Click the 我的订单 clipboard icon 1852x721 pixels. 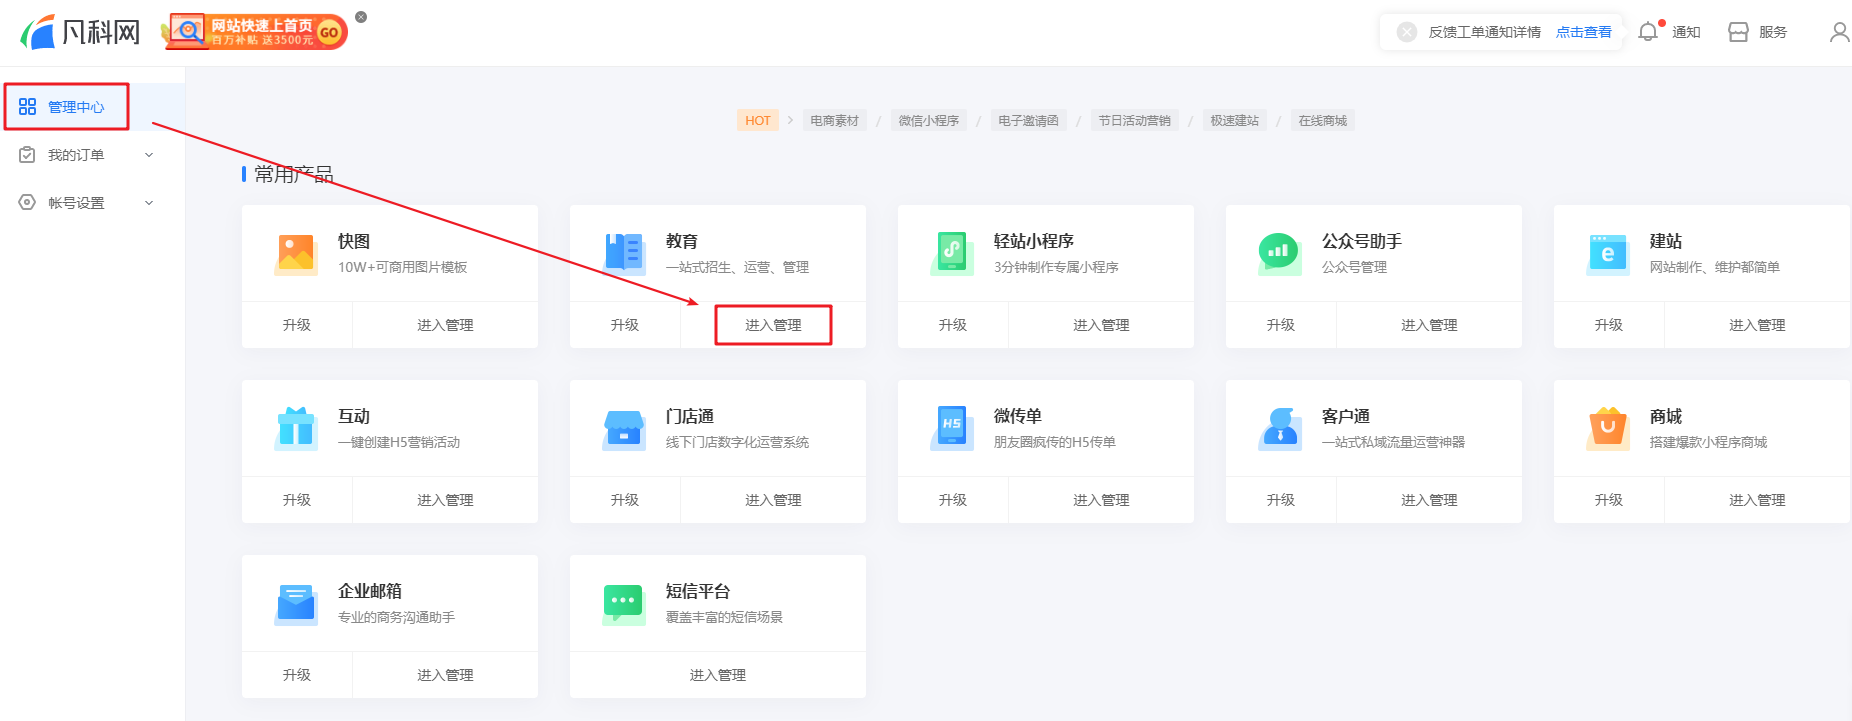click(27, 155)
